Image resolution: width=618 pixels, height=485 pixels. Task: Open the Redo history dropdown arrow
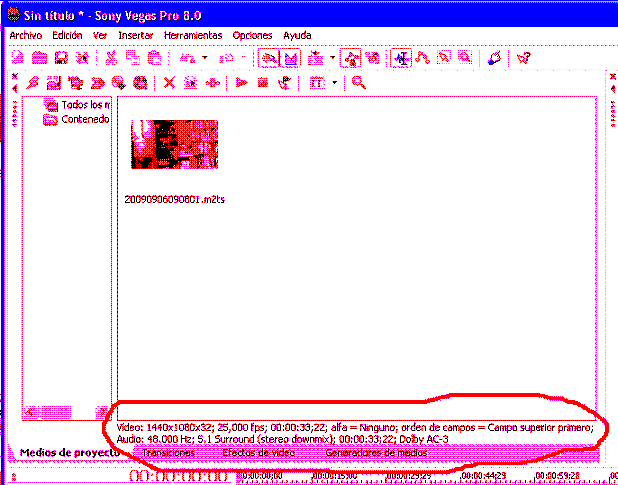[243, 59]
